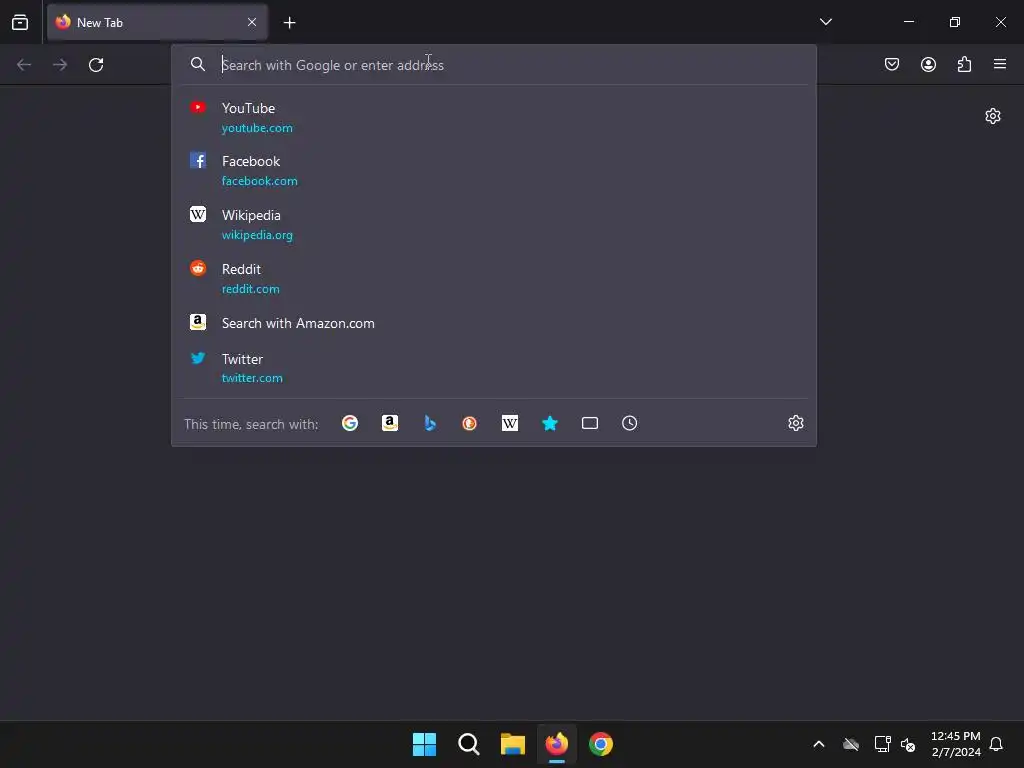Open twitter.com link
This screenshot has width=1024, height=768.
[252, 378]
